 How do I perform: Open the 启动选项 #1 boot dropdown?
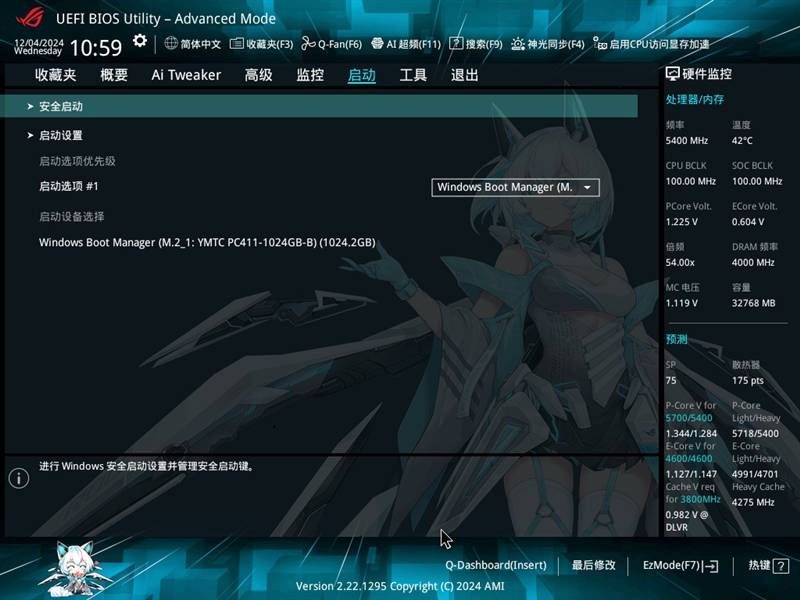click(515, 187)
